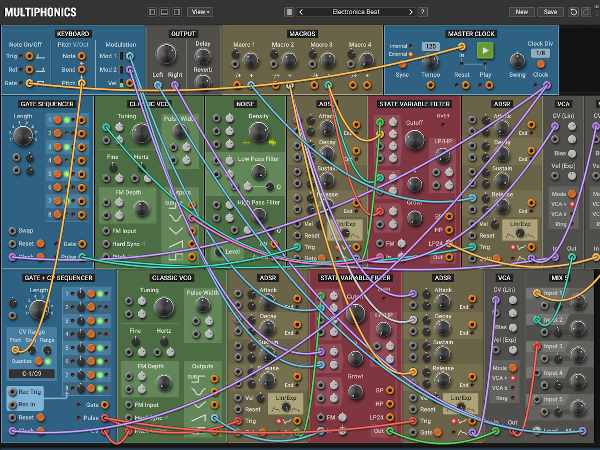Toggle the Quantize button in Gate + CV Sequencer
The height and width of the screenshot is (450, 600).
39,361
